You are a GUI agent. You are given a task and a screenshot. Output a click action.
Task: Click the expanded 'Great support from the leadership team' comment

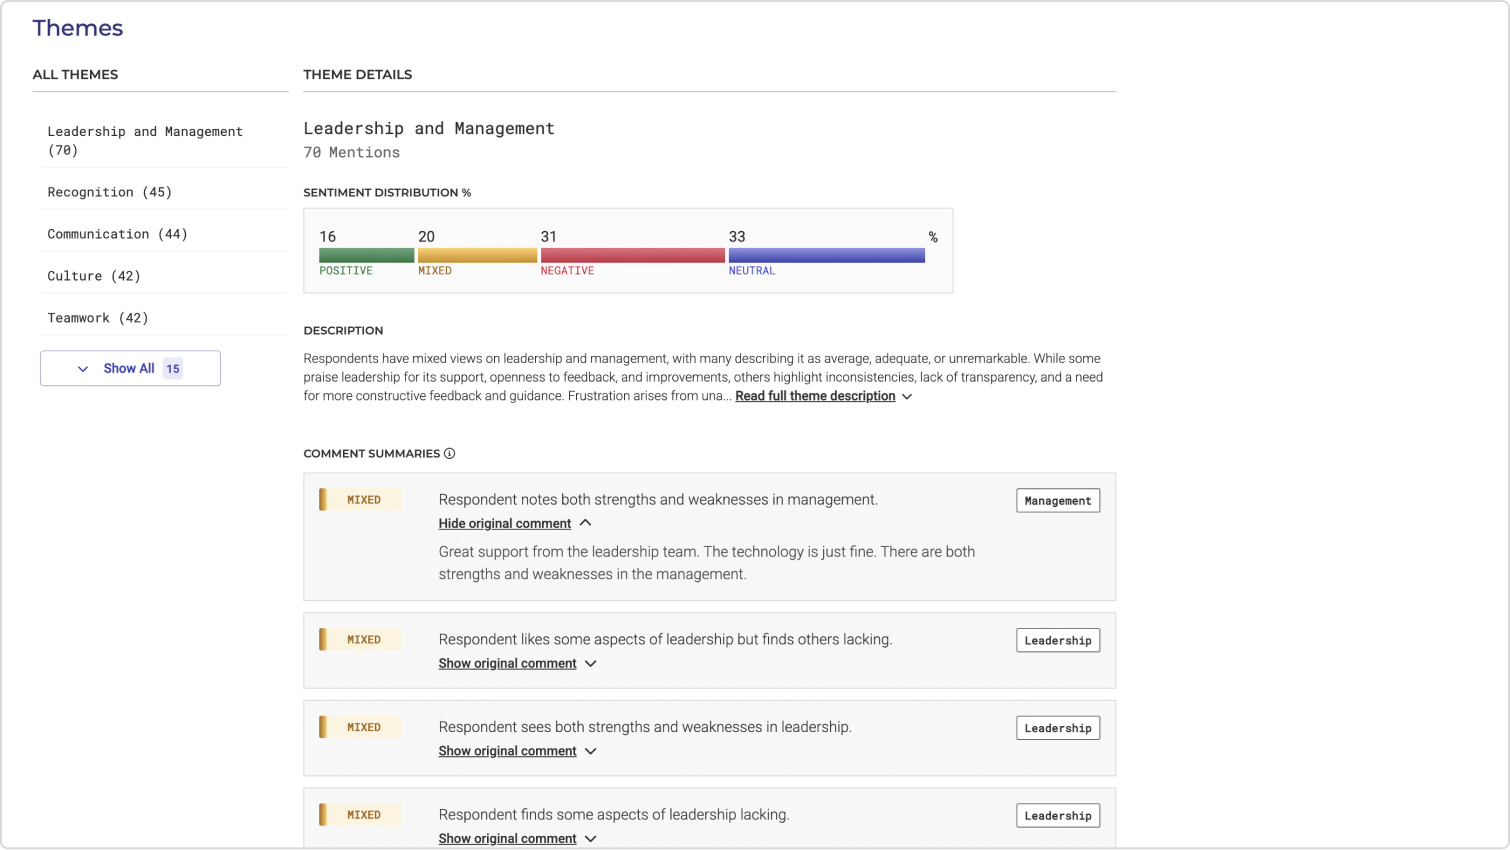[x=707, y=563]
